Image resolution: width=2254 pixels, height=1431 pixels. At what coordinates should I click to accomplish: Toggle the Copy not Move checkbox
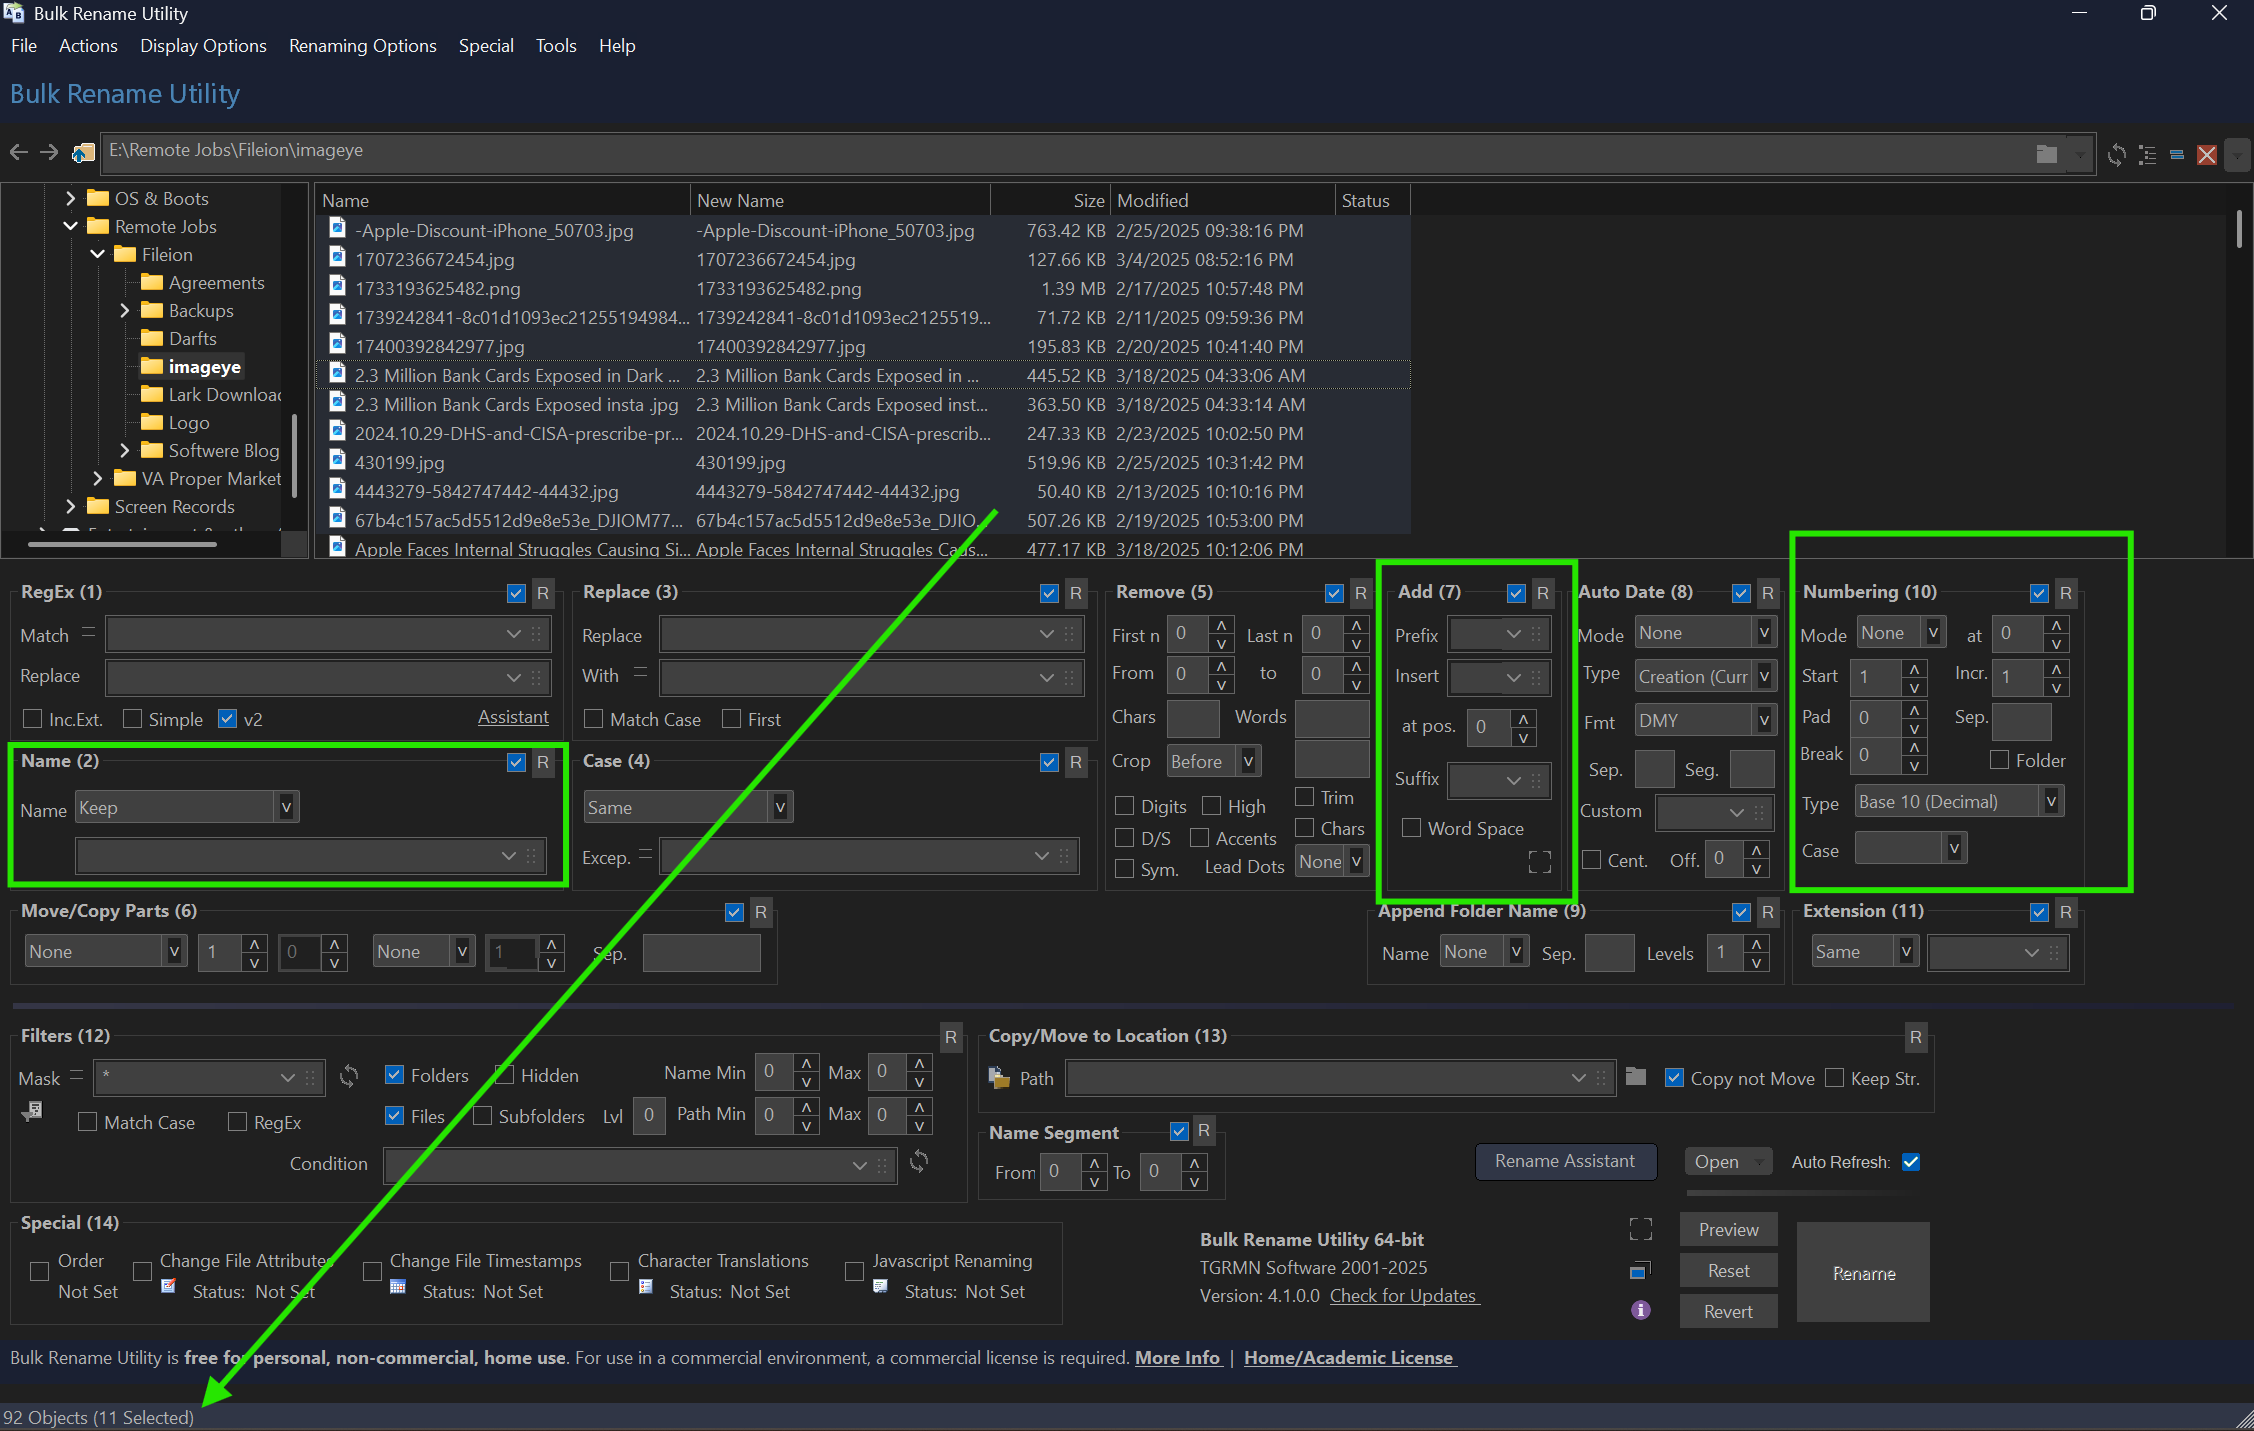tap(1674, 1078)
